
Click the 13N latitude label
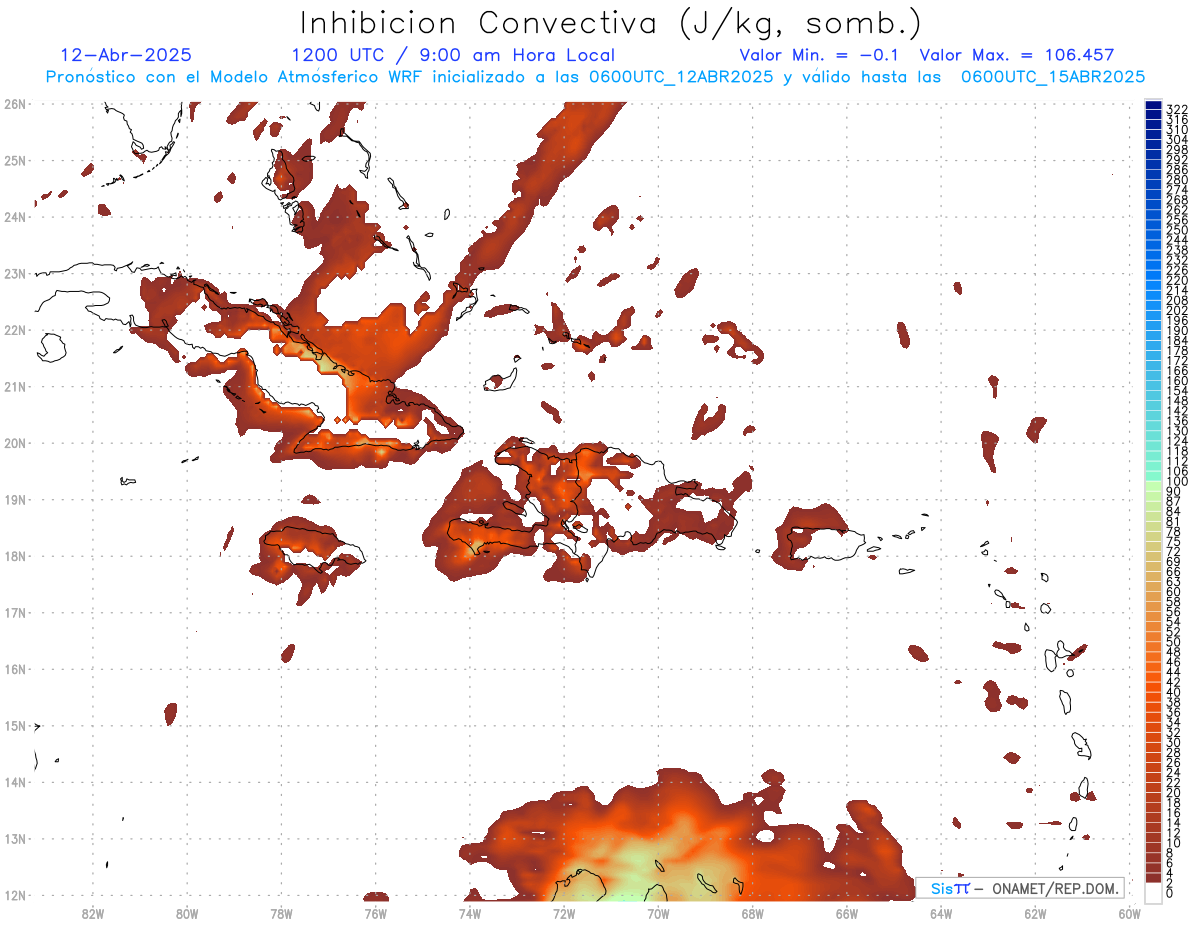[x=14, y=839]
